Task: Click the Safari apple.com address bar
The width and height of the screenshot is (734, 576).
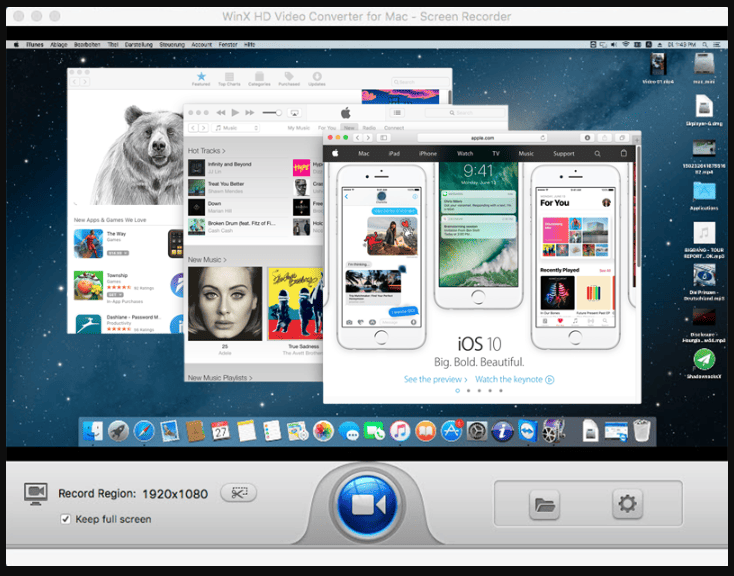Action: pyautogui.click(x=482, y=138)
